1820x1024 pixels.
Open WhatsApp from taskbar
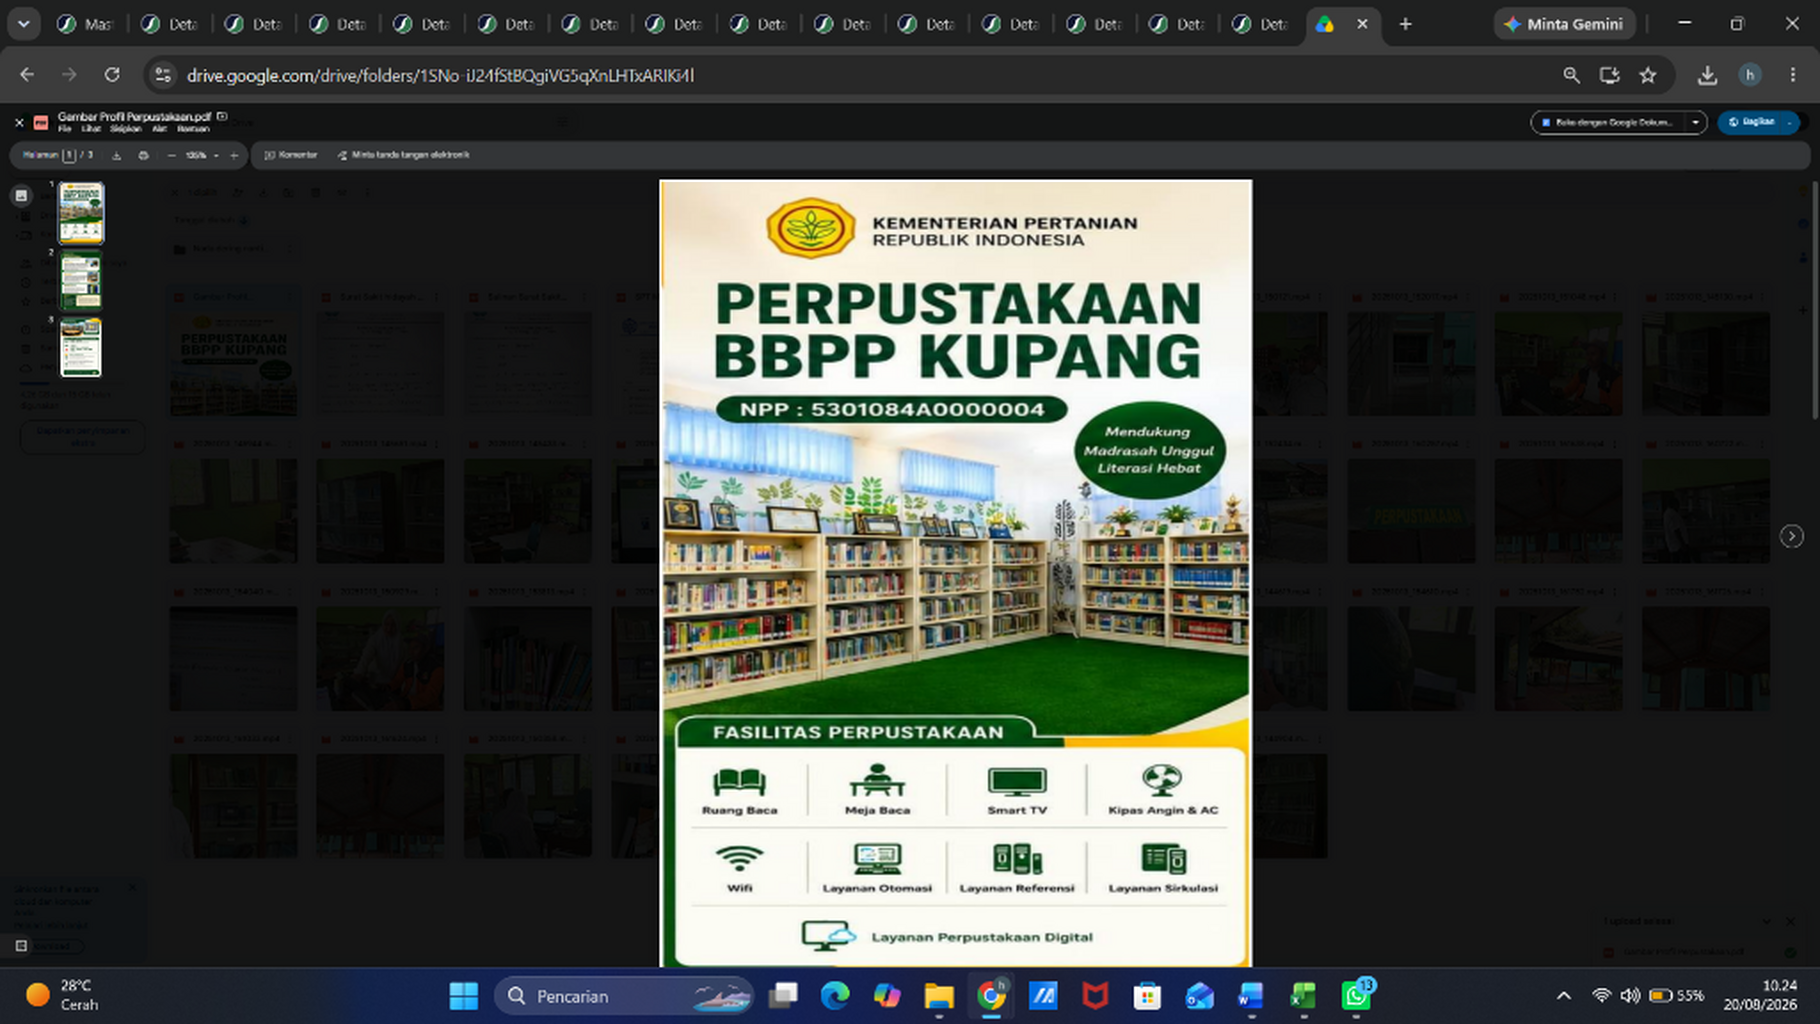1357,996
